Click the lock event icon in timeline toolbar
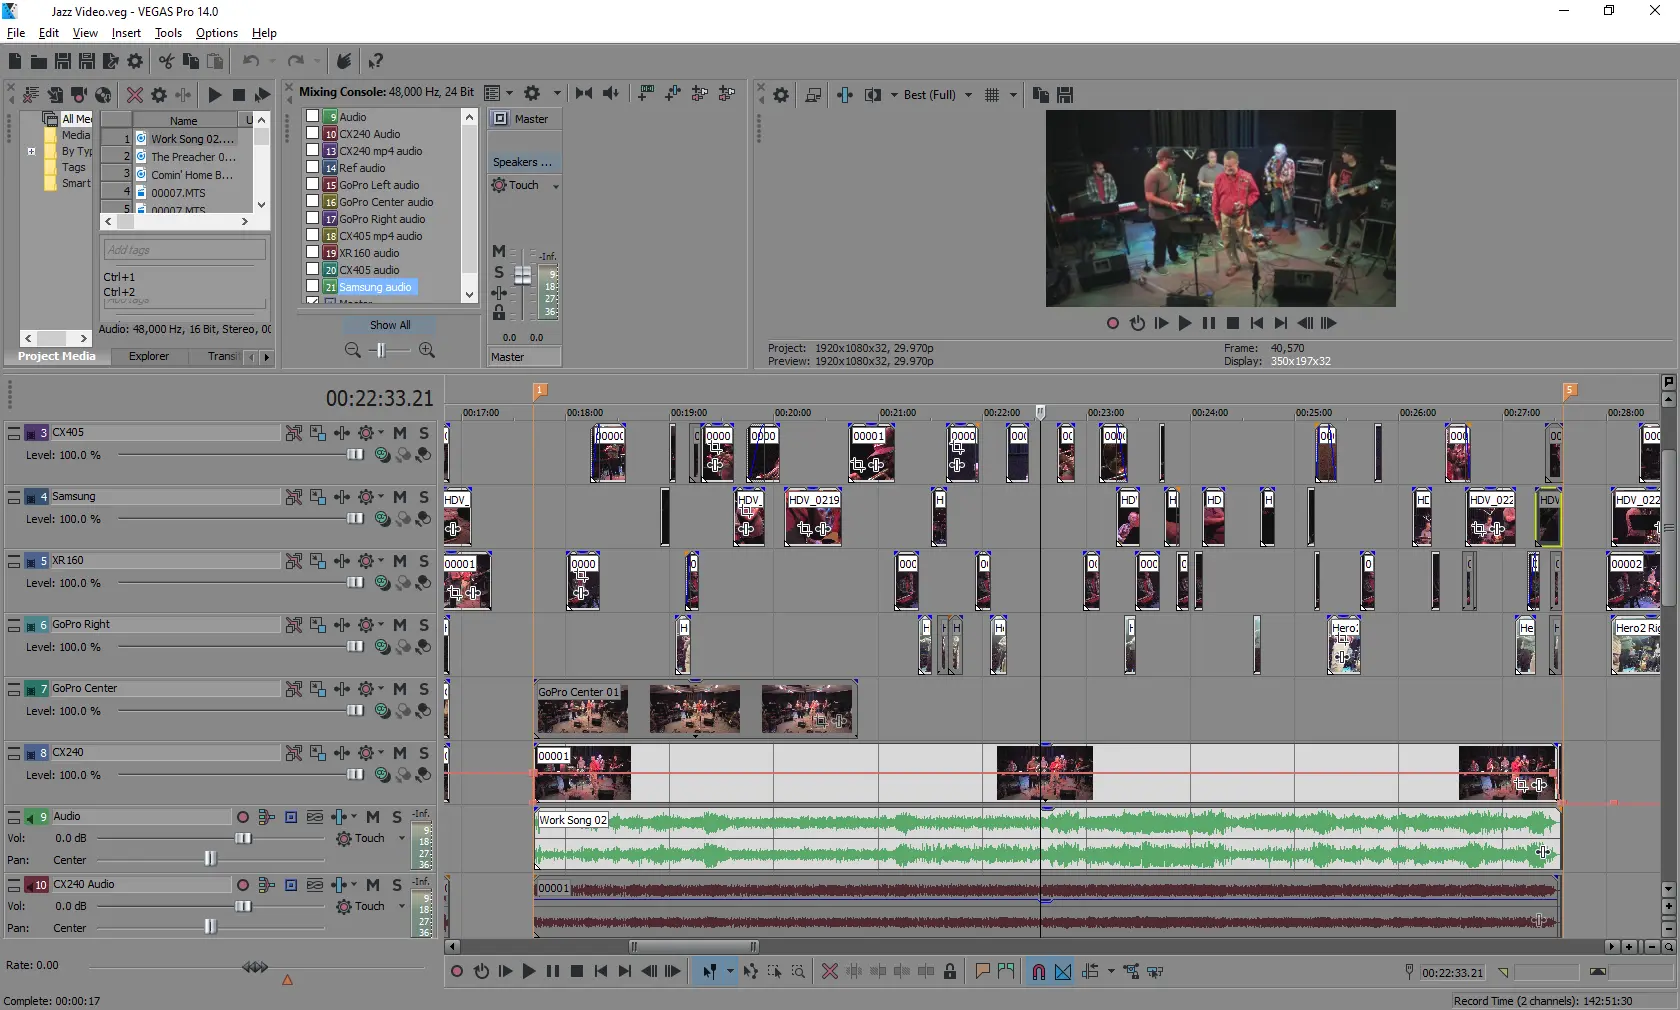 (x=950, y=971)
